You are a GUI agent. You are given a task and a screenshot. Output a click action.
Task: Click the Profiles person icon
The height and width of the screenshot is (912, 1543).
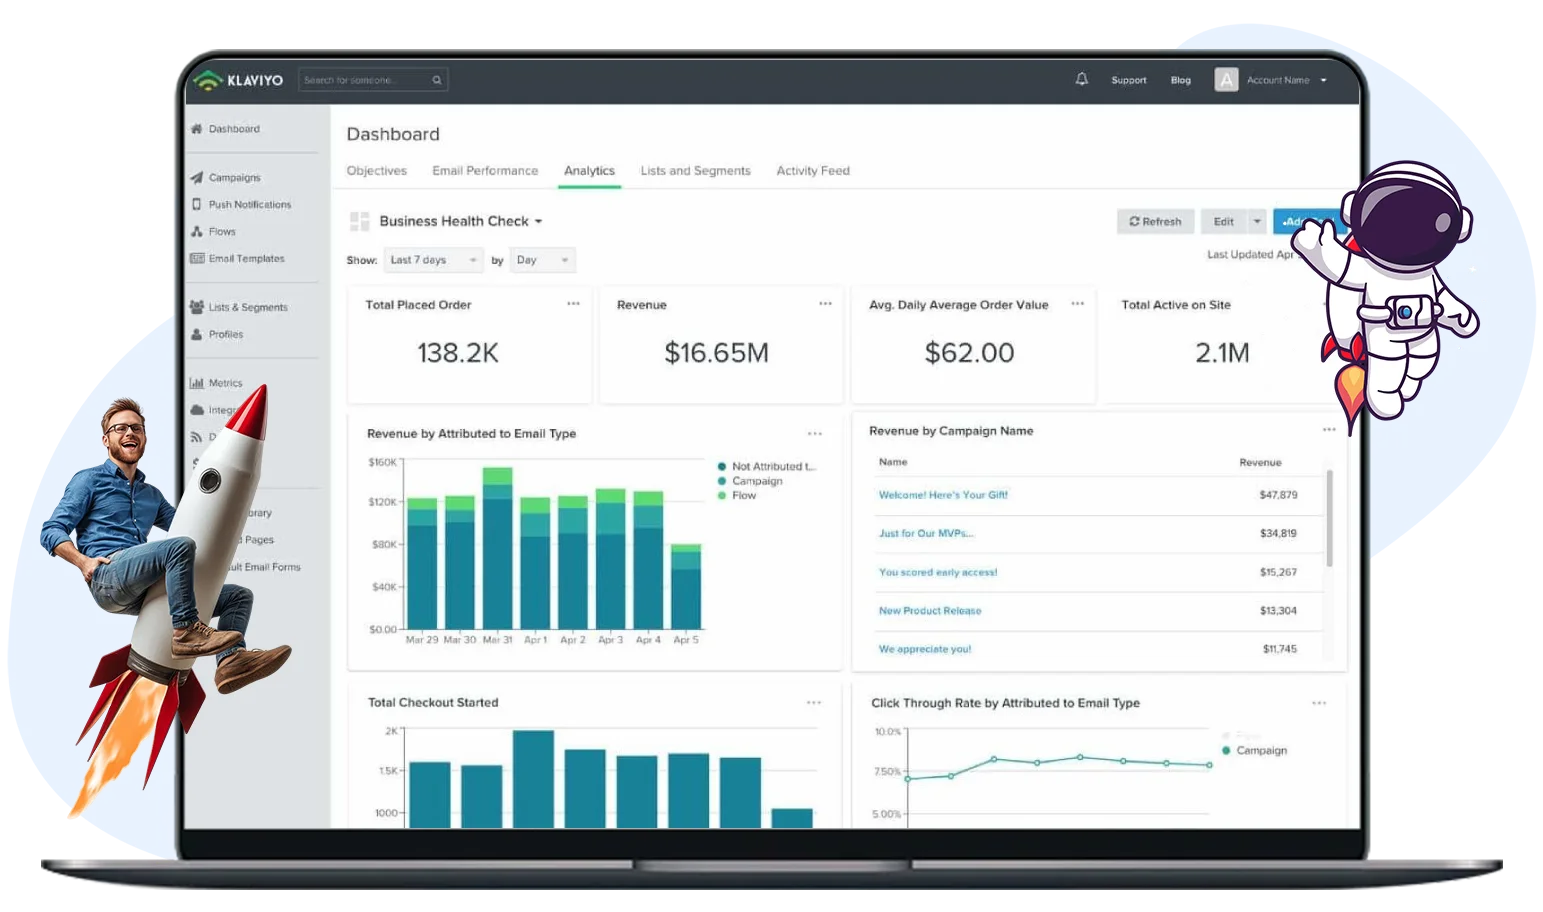tap(197, 334)
